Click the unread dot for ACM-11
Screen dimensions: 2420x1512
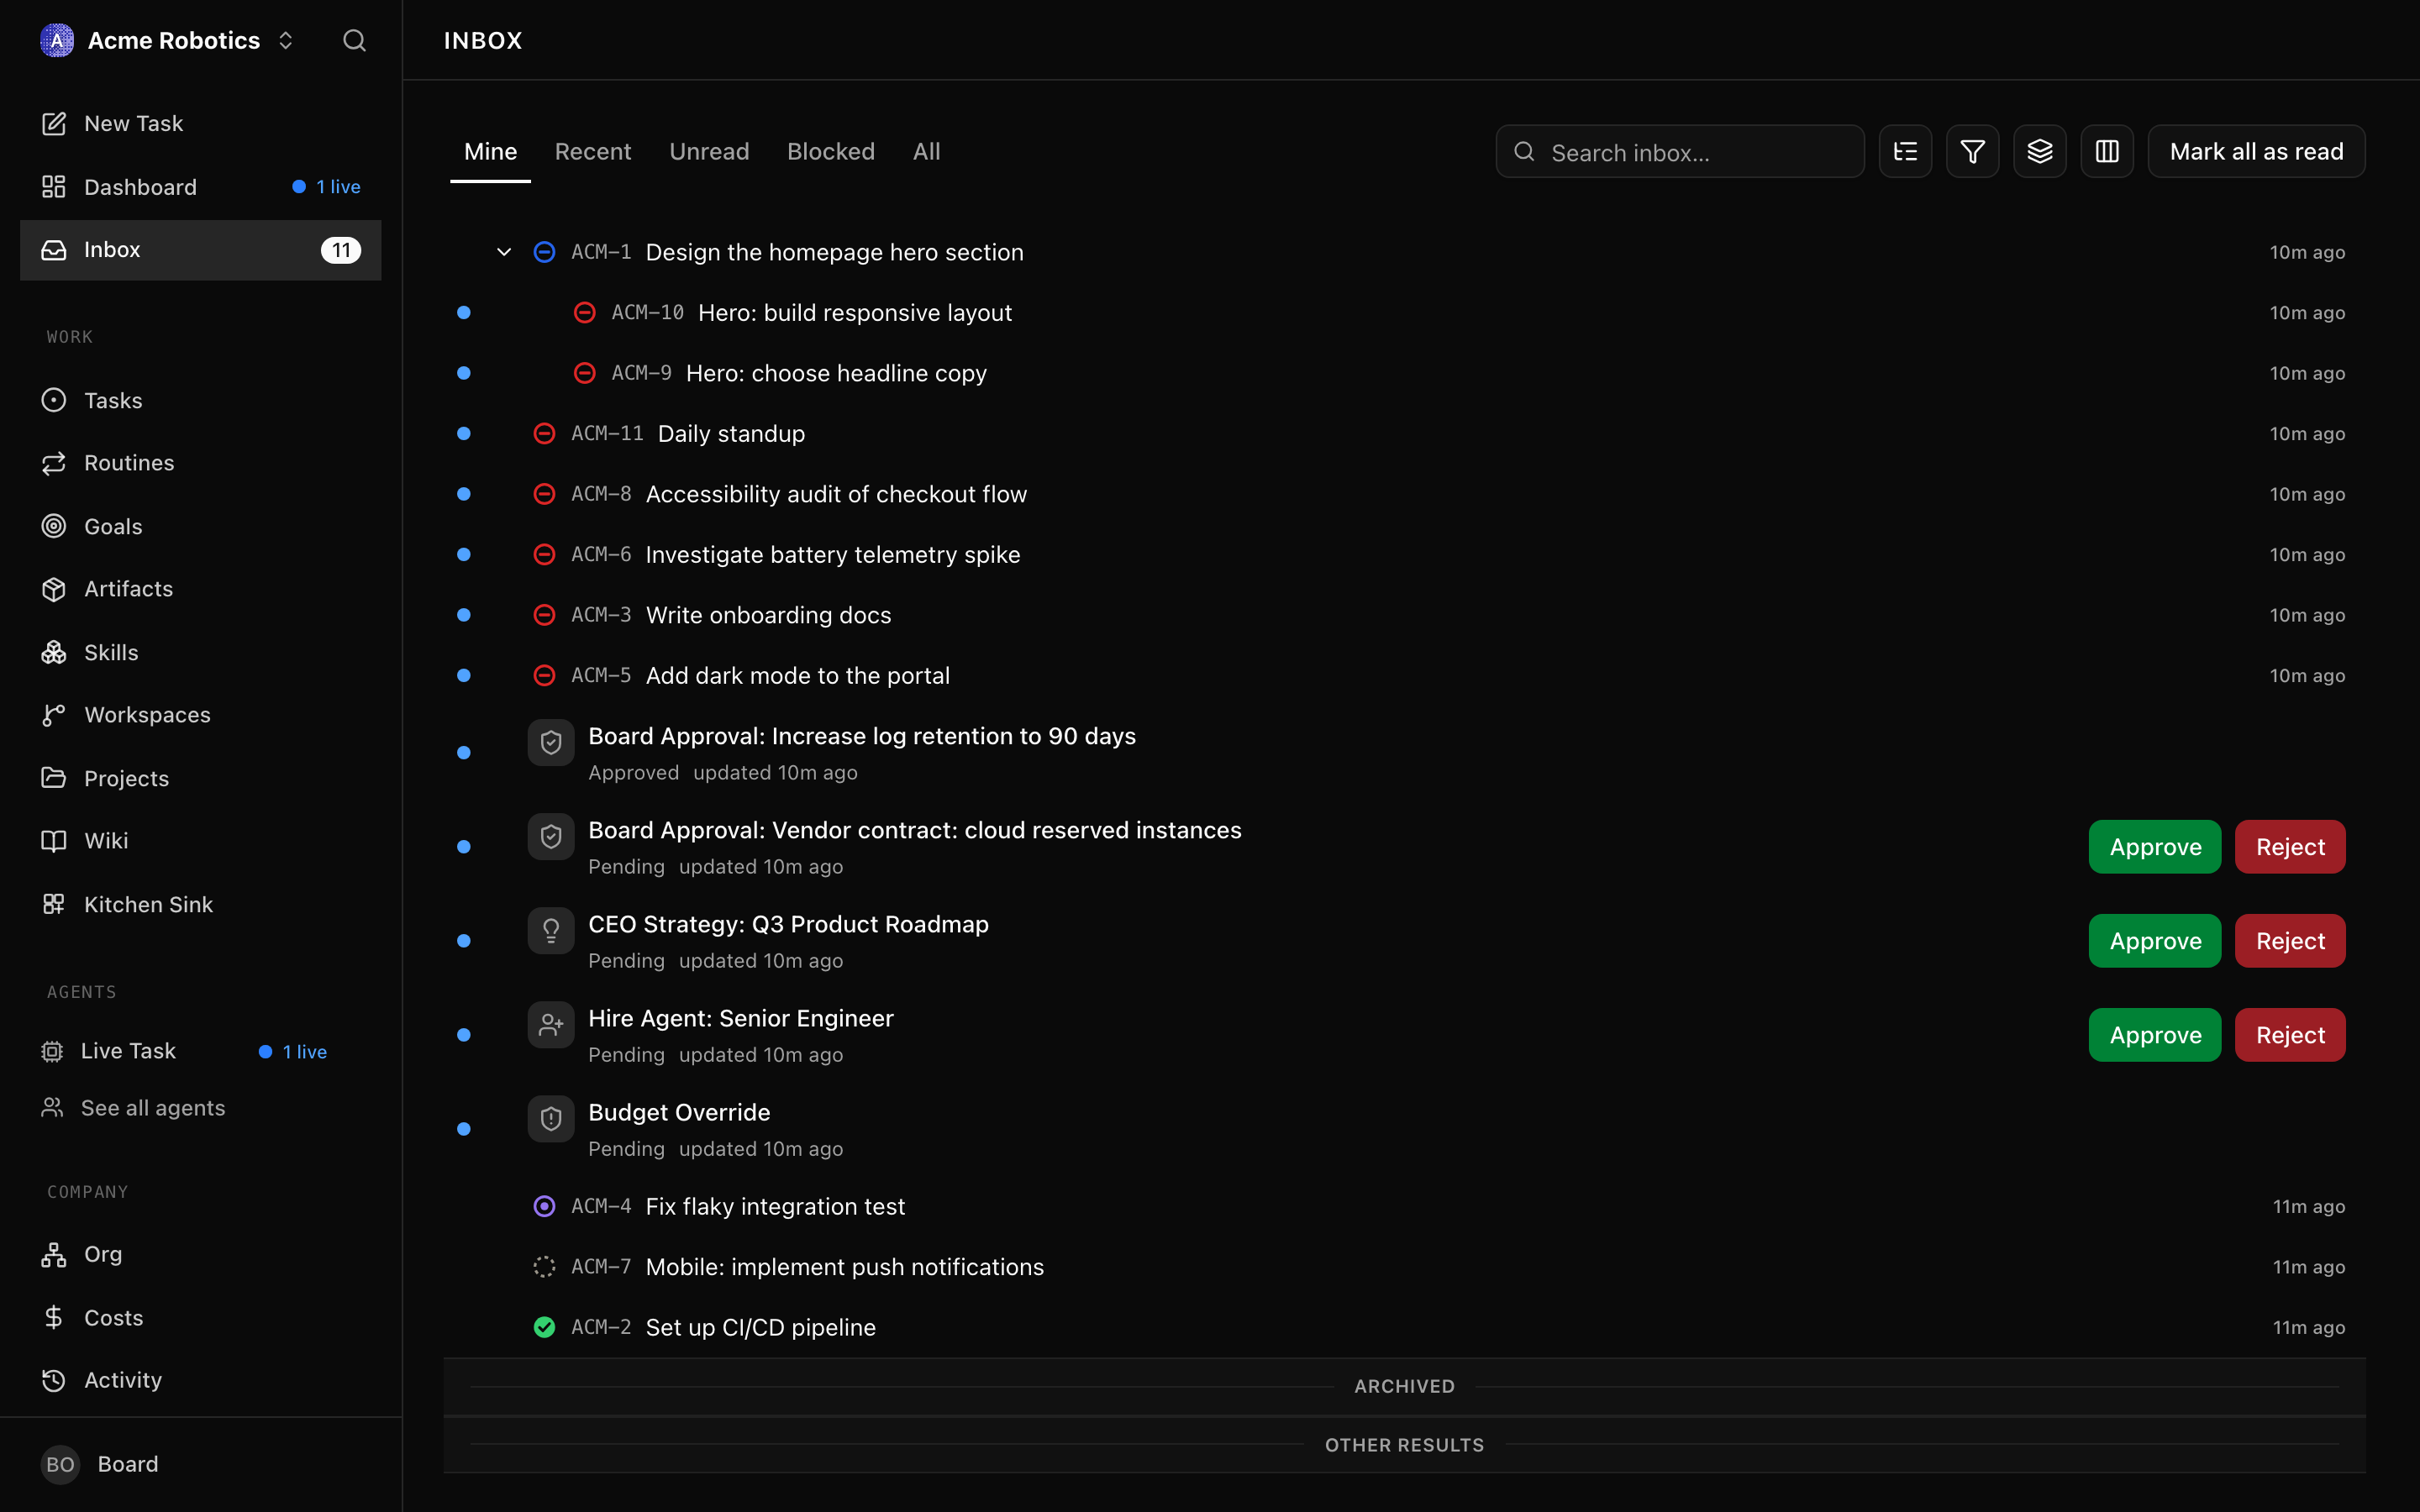point(464,434)
